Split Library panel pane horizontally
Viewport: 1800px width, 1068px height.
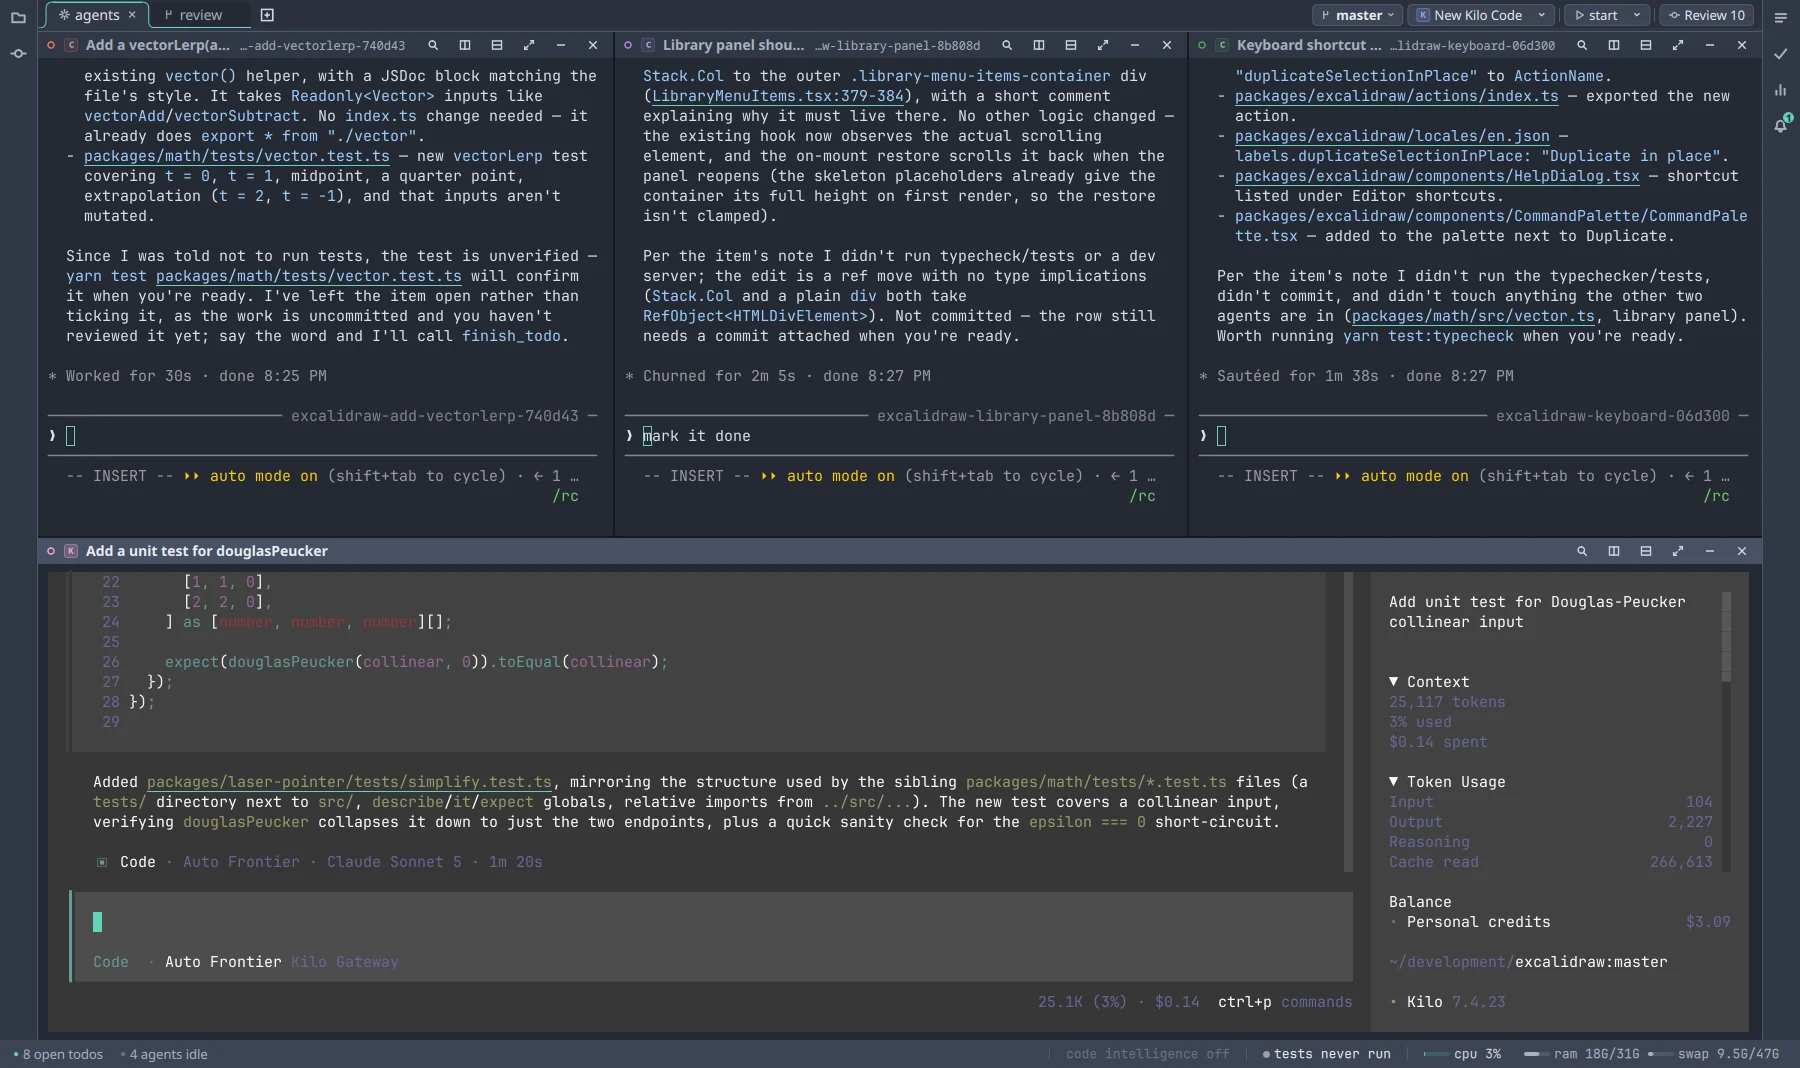coord(1071,45)
